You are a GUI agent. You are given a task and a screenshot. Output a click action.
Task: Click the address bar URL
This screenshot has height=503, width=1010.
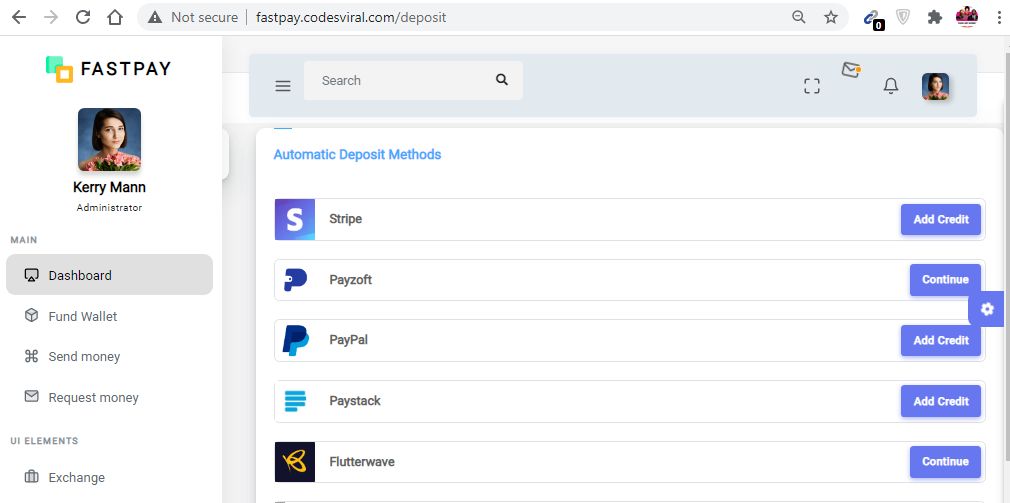(351, 17)
